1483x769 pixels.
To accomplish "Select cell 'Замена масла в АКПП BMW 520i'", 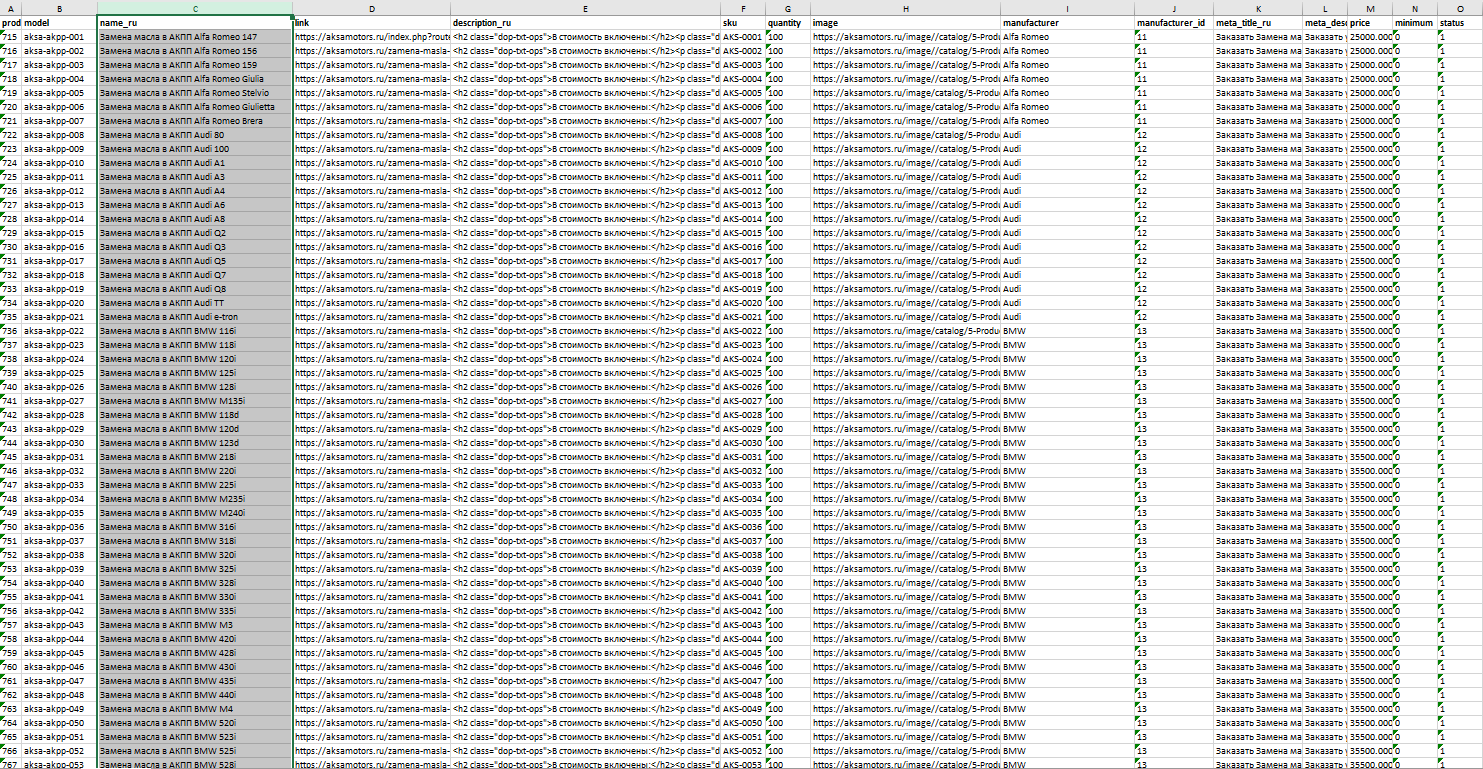I will click(195, 722).
